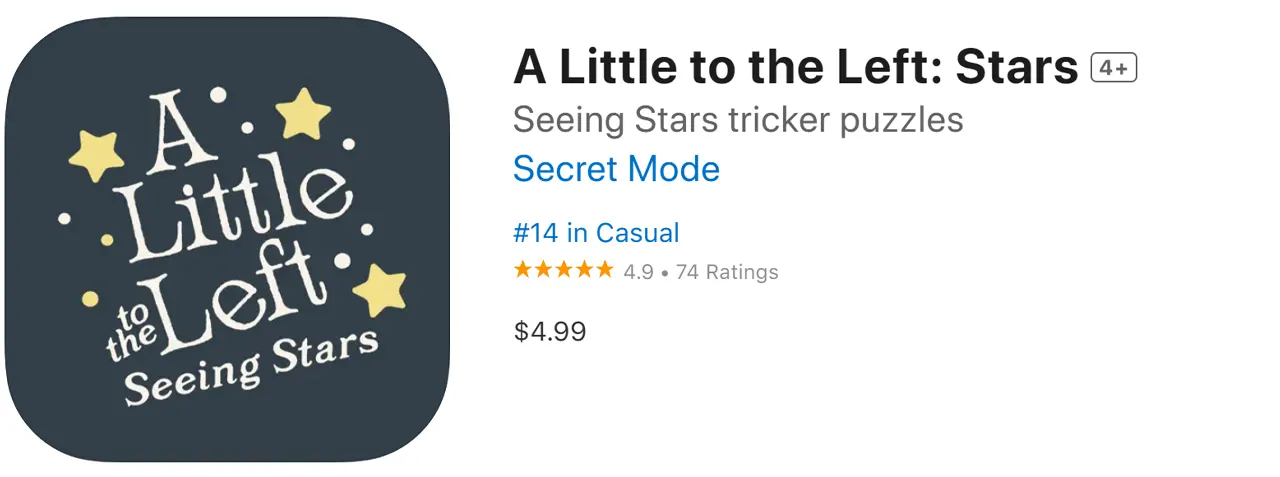Open the #14 in Casual chart link
This screenshot has width=1280, height=477.
(x=596, y=234)
